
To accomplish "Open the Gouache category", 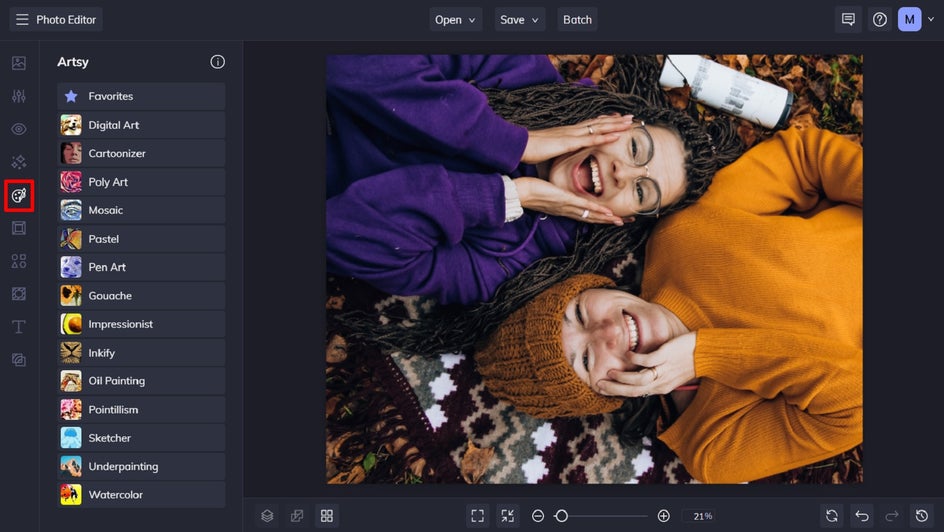I will (141, 295).
